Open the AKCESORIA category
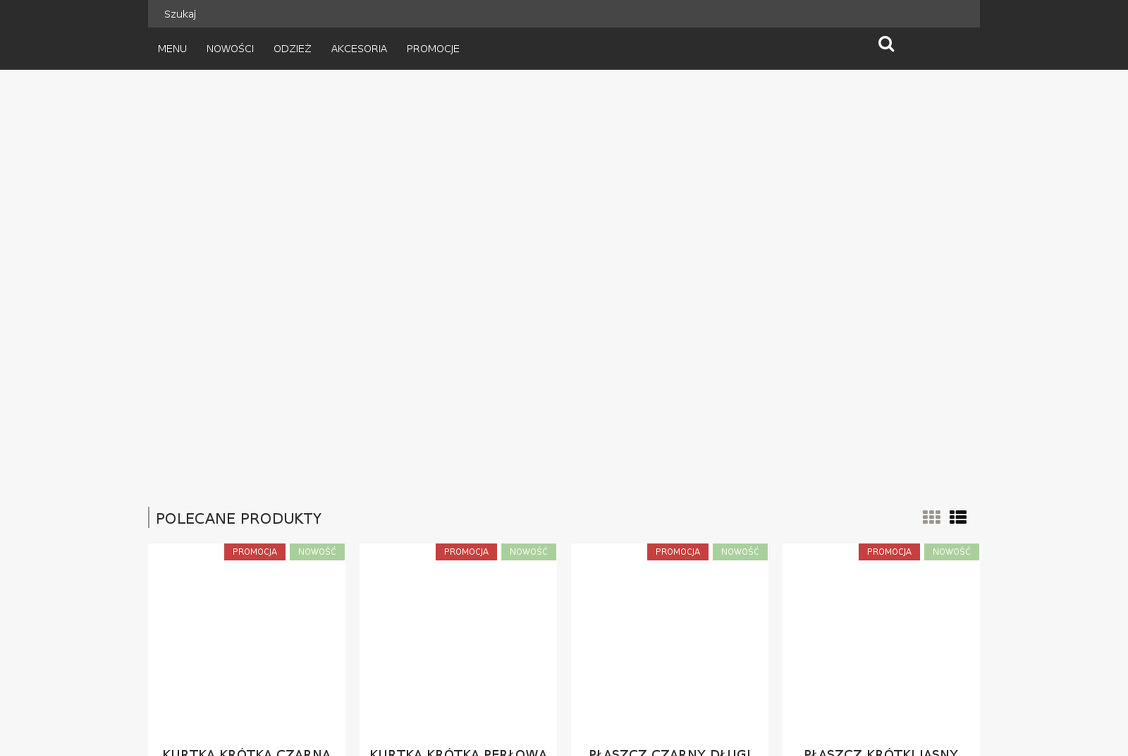 359,49
